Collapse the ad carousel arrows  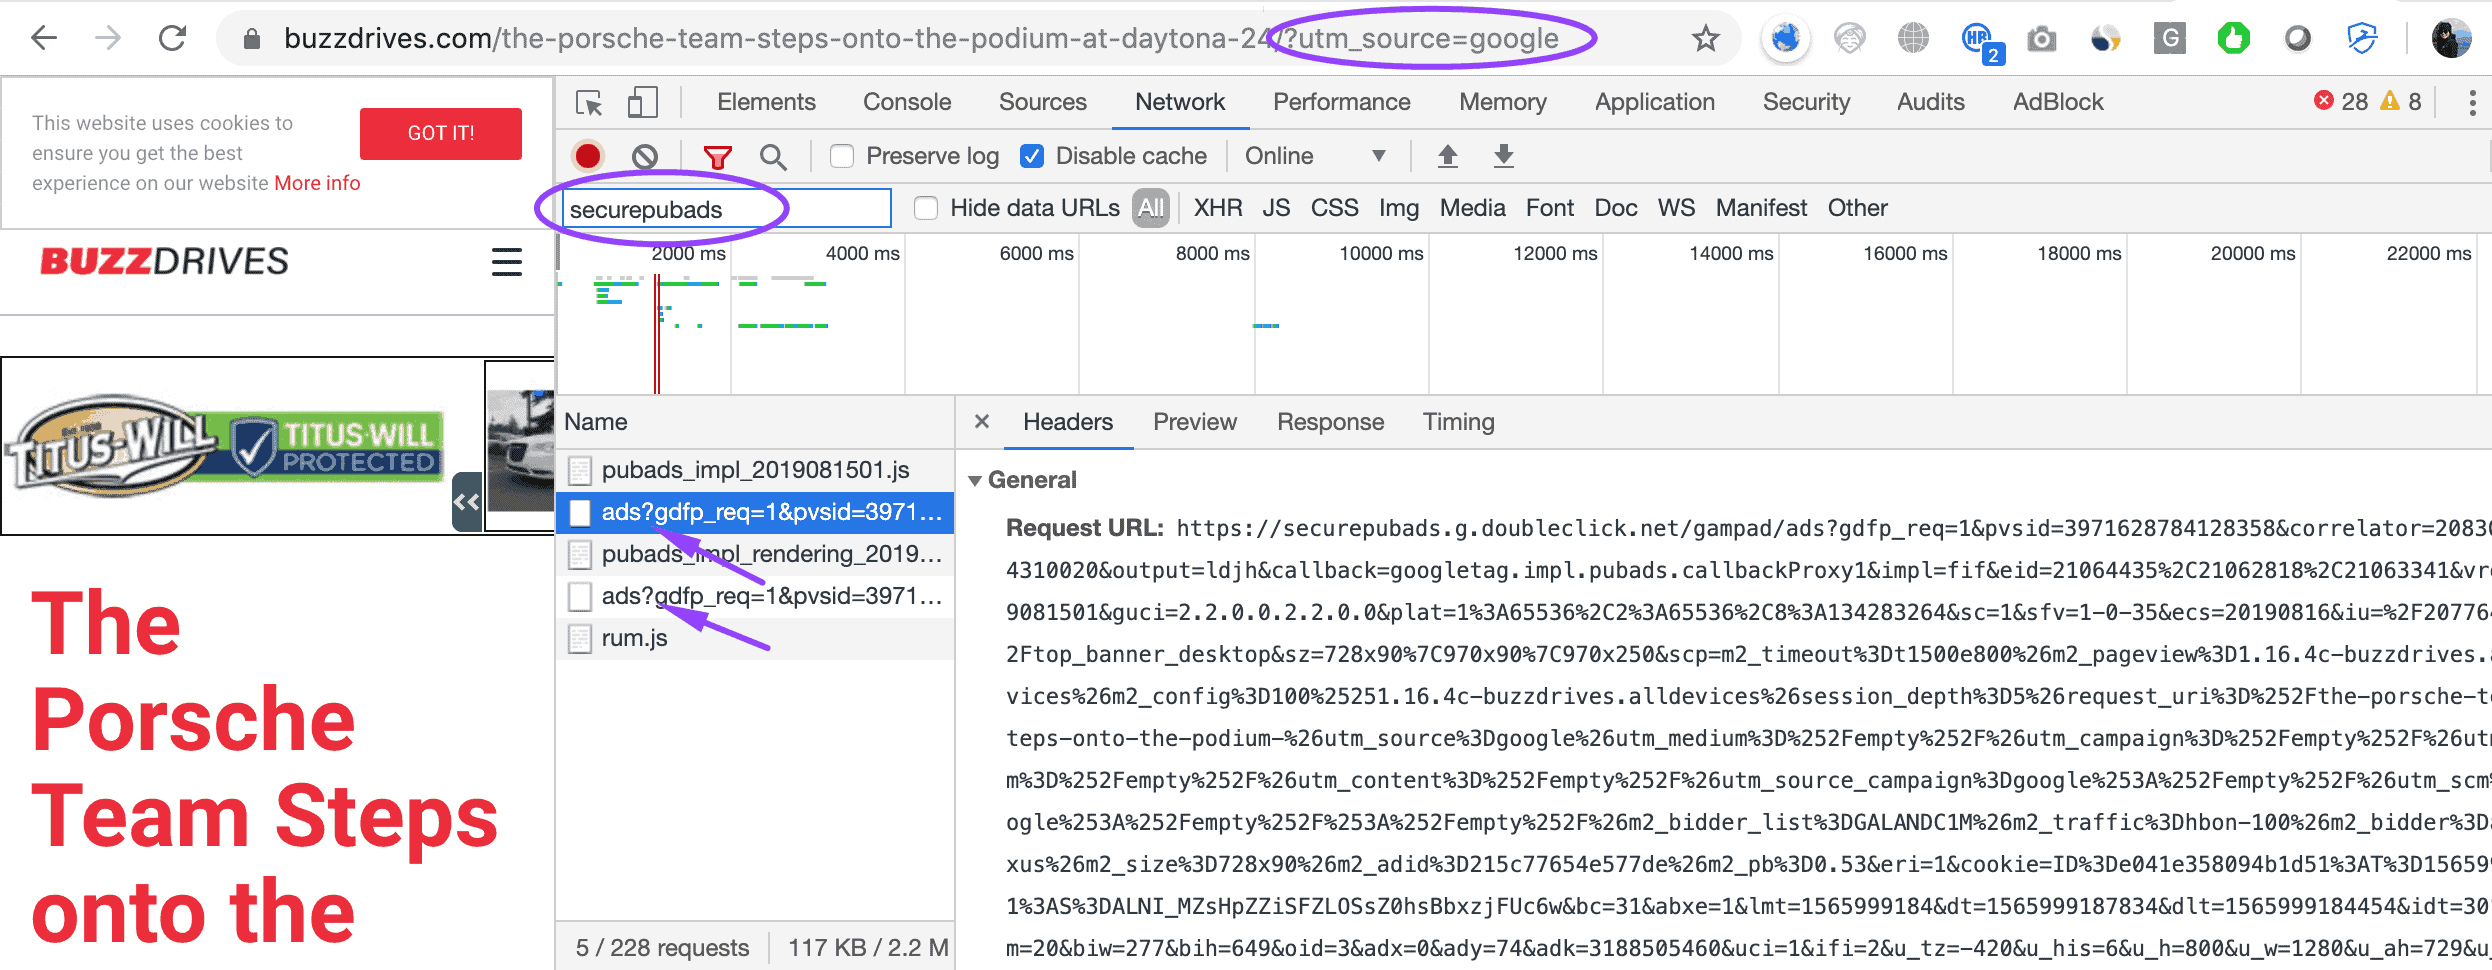(x=467, y=502)
